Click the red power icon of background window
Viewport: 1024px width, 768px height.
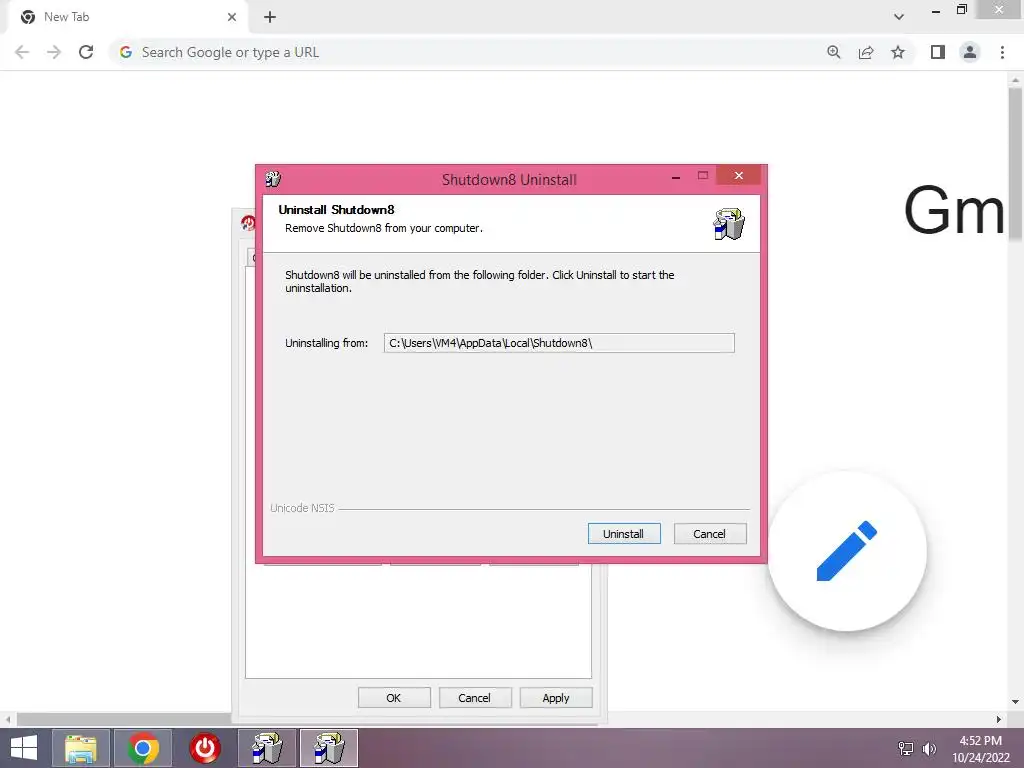click(248, 223)
